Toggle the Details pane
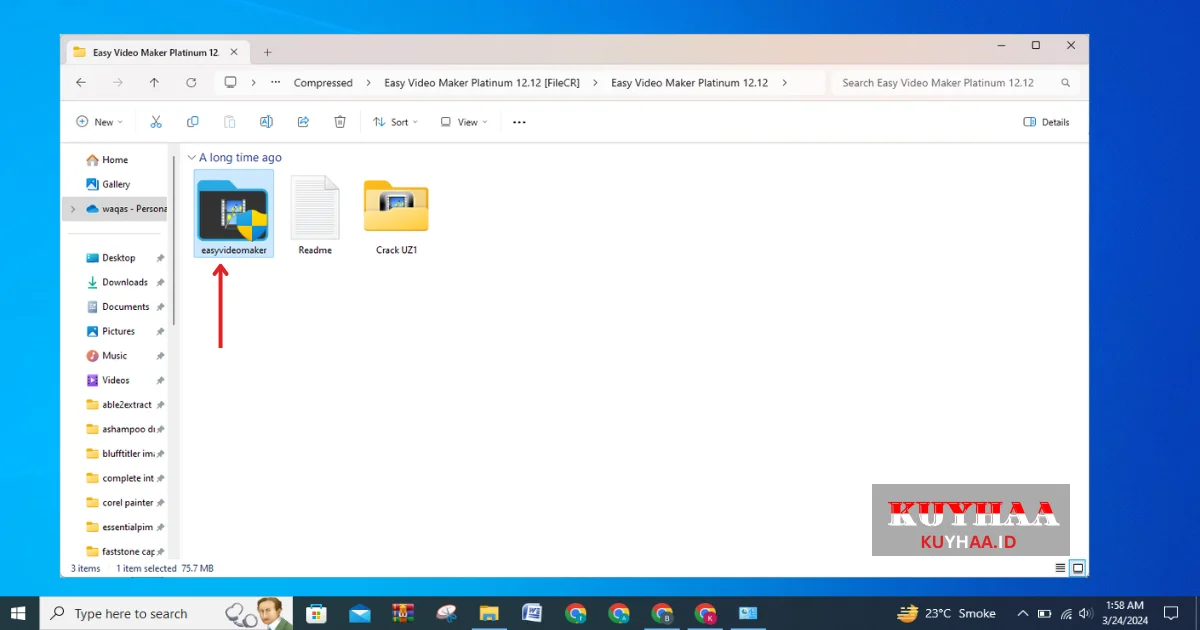 [x=1046, y=122]
